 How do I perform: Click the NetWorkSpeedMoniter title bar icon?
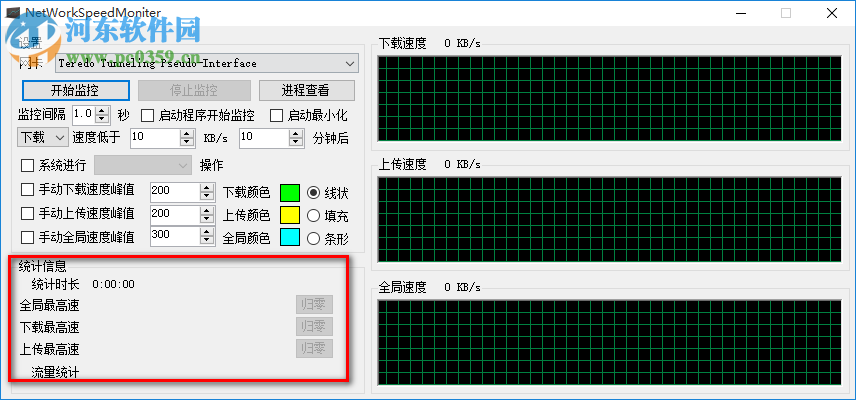[12, 12]
